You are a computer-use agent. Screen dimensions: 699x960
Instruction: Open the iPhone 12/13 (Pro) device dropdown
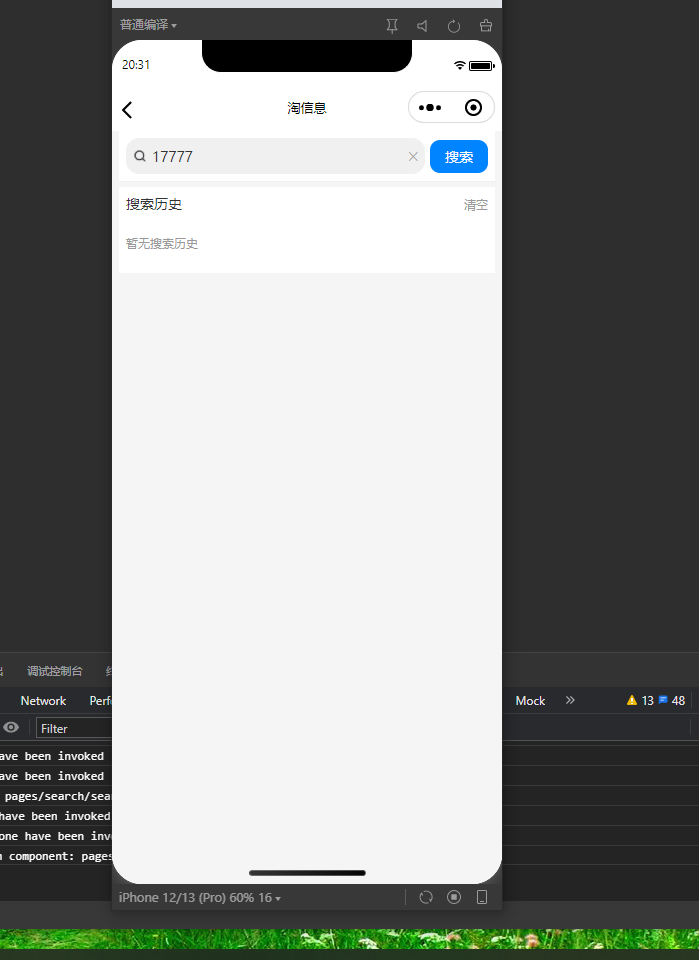coord(200,898)
